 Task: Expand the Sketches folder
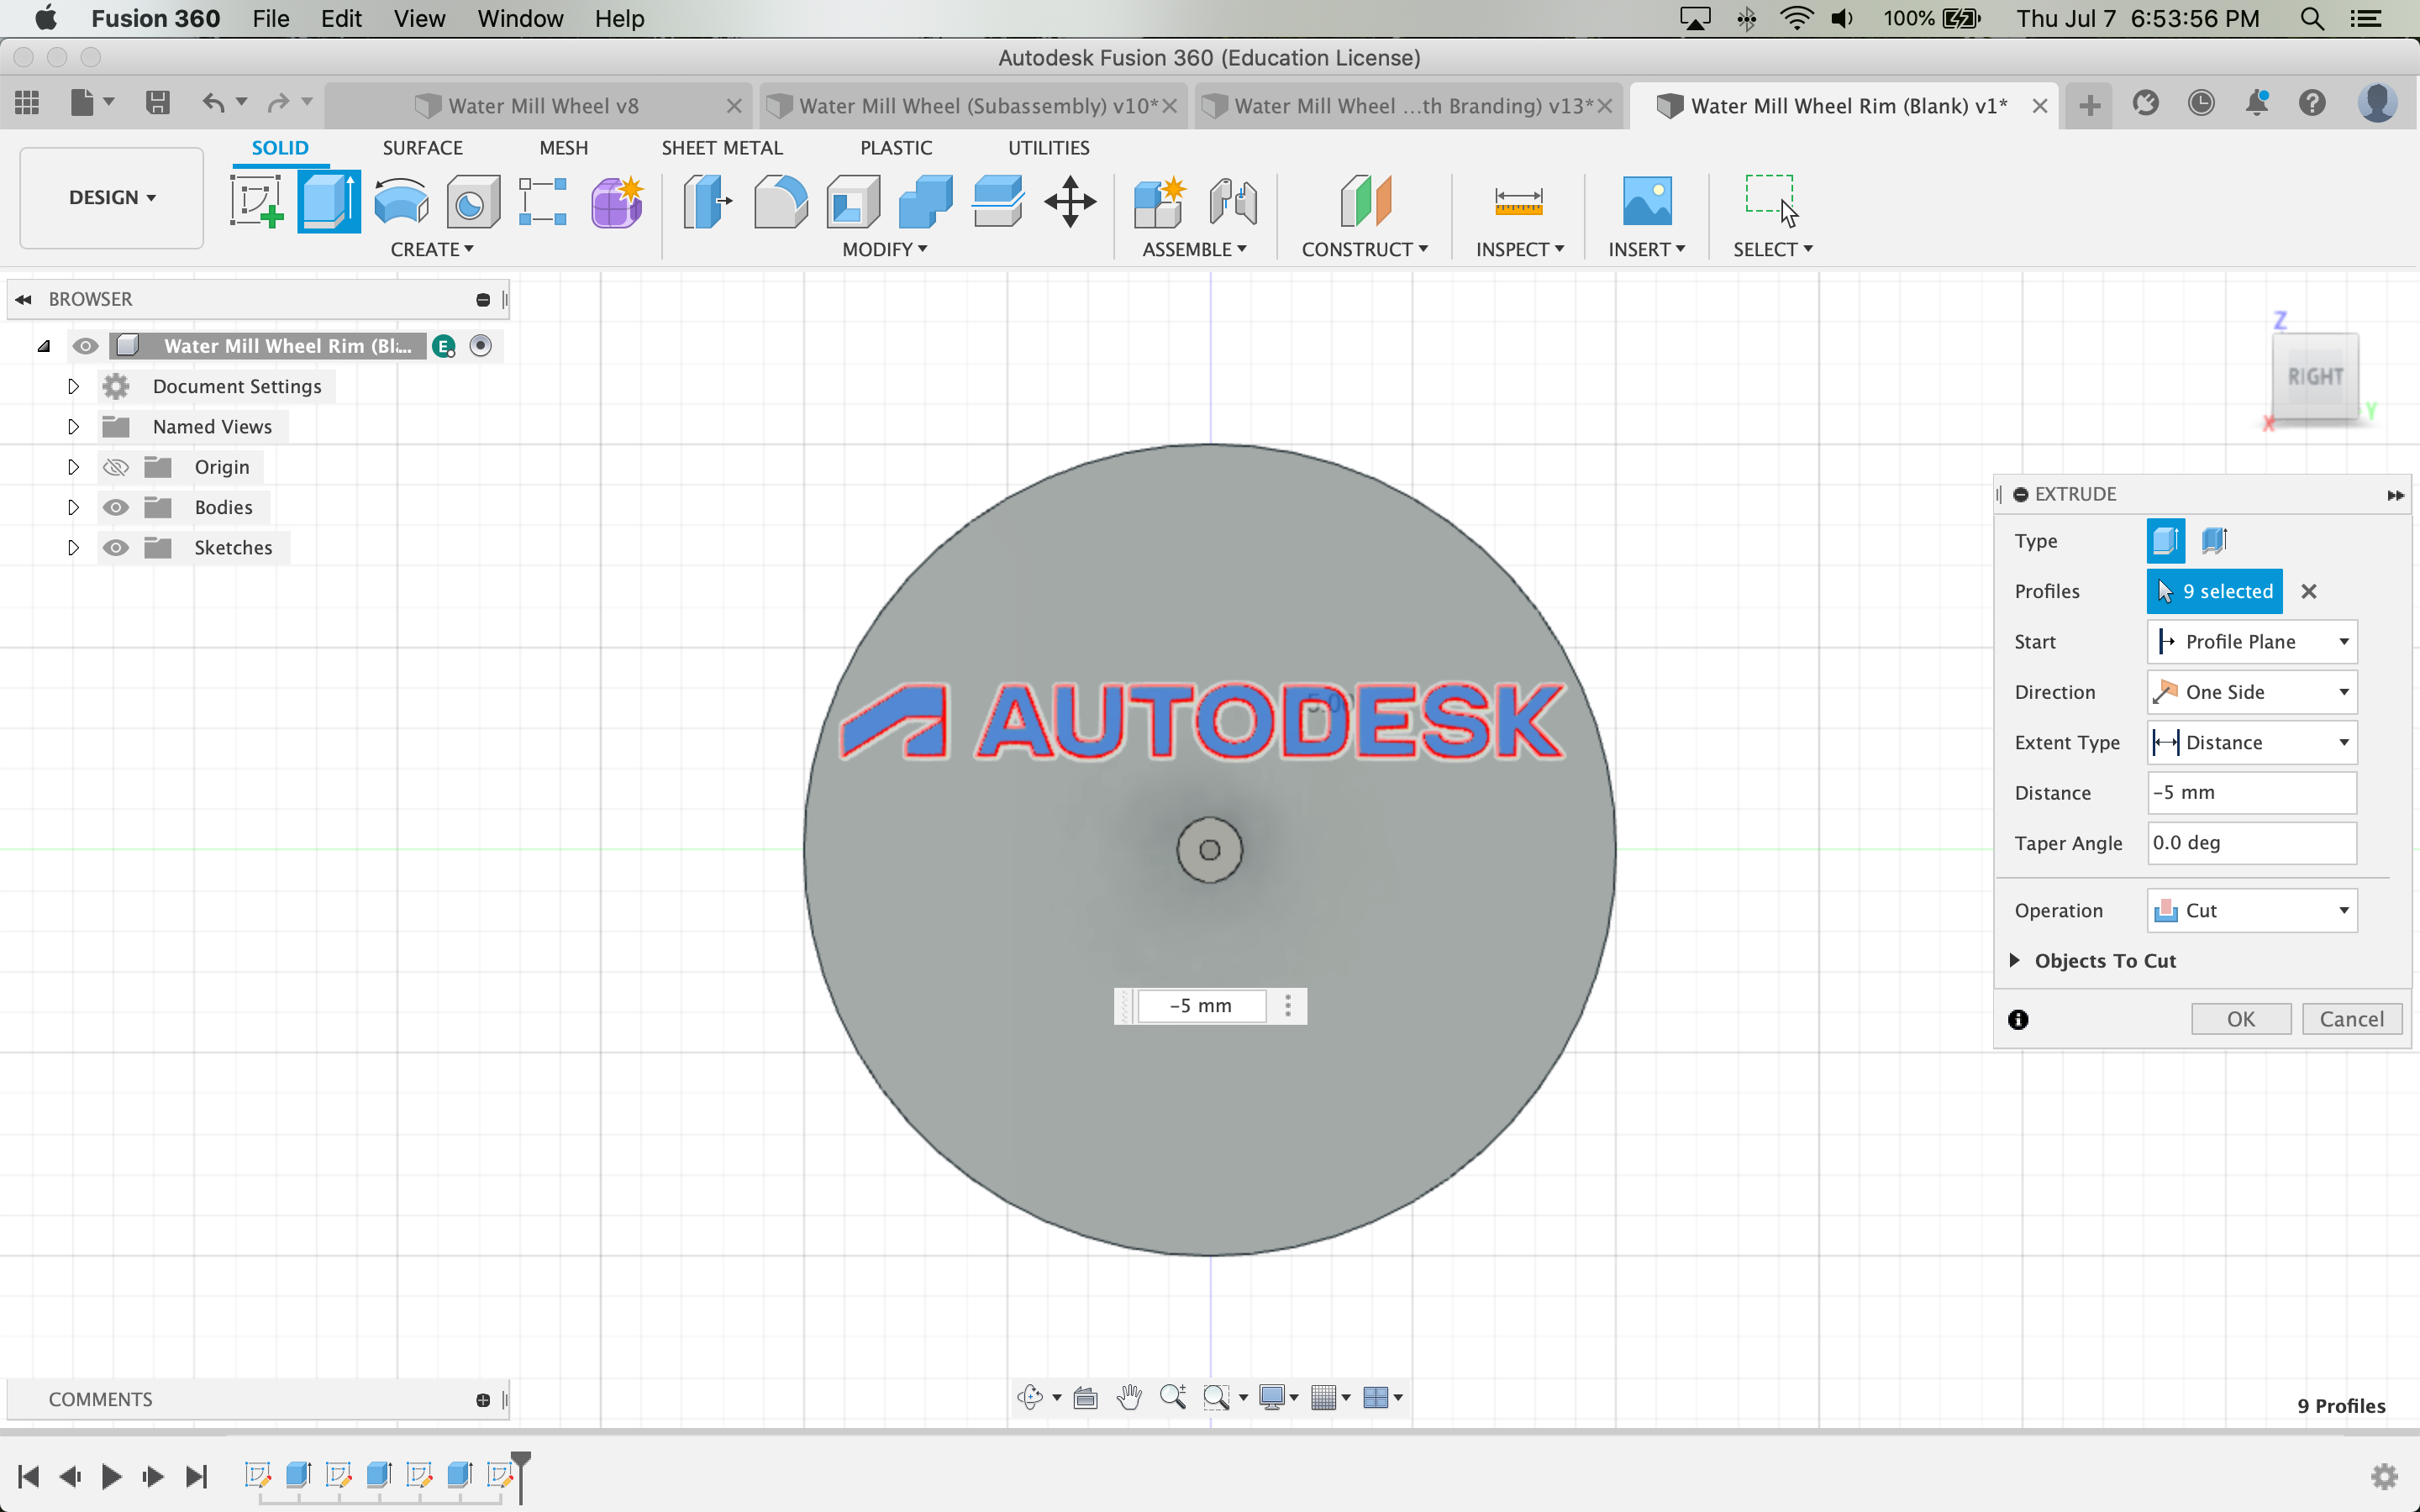(73, 547)
